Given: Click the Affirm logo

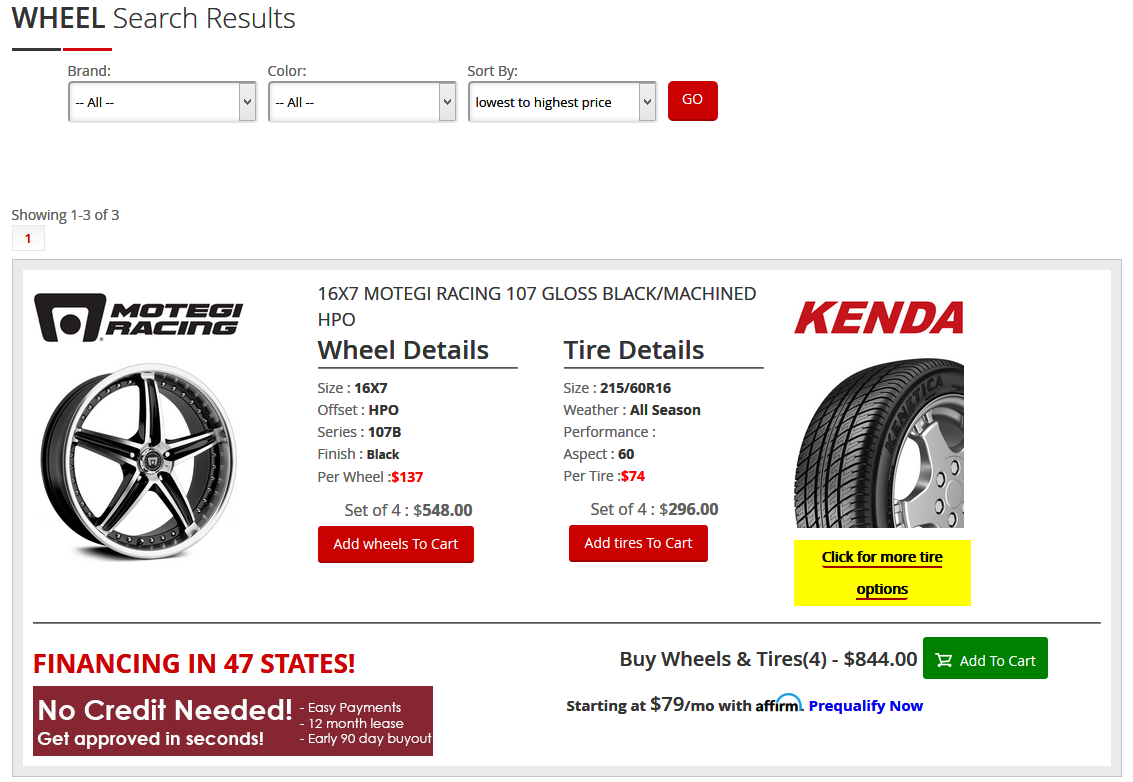Looking at the screenshot, I should (x=779, y=703).
